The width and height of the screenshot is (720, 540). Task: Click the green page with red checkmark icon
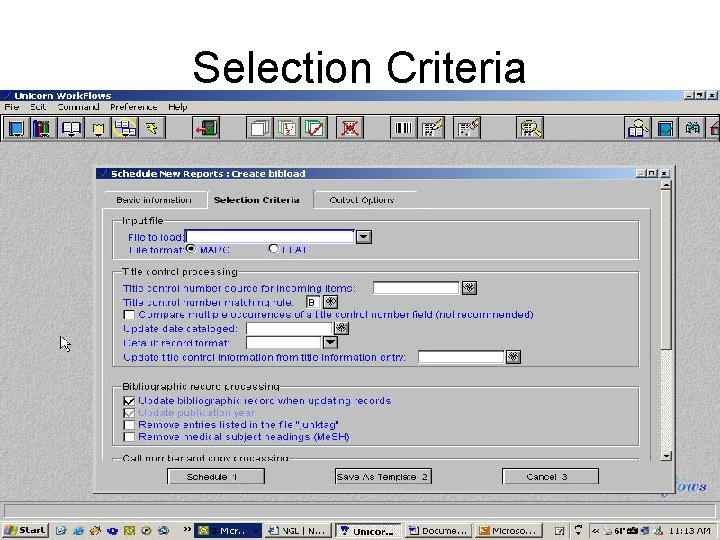[x=315, y=128]
